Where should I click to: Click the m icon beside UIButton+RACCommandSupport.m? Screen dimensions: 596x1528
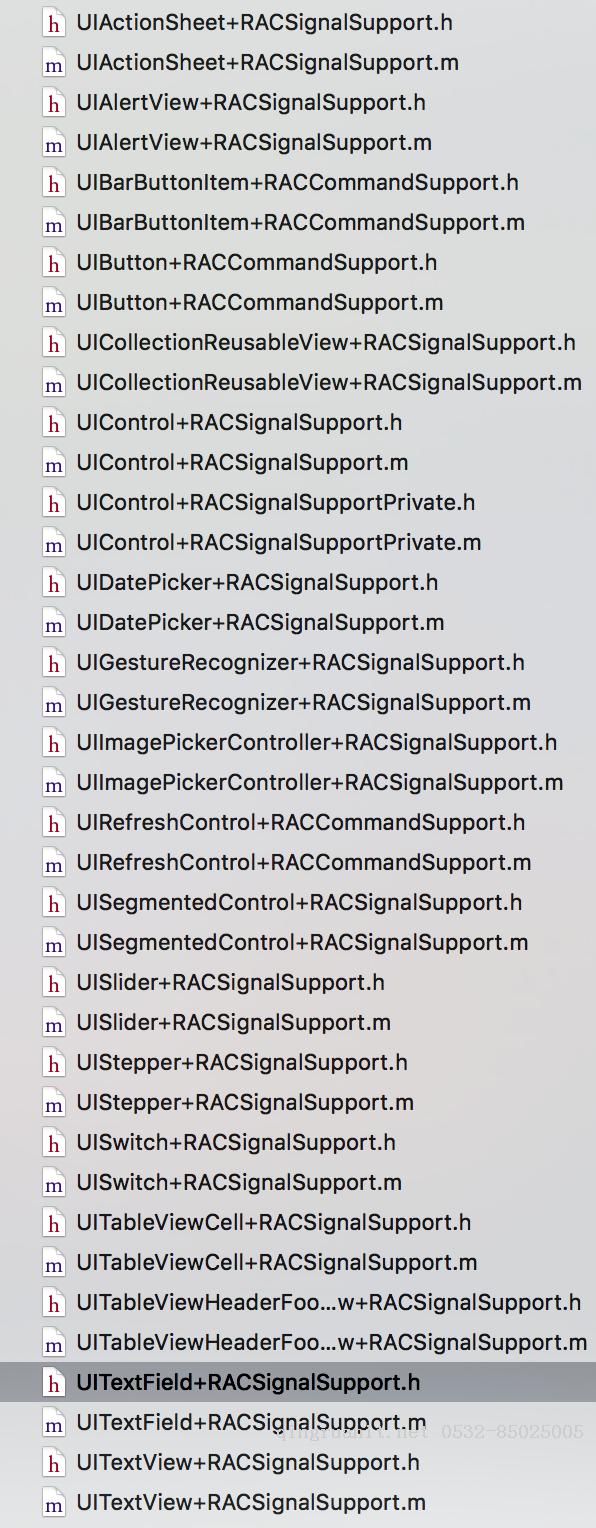pos(53,302)
